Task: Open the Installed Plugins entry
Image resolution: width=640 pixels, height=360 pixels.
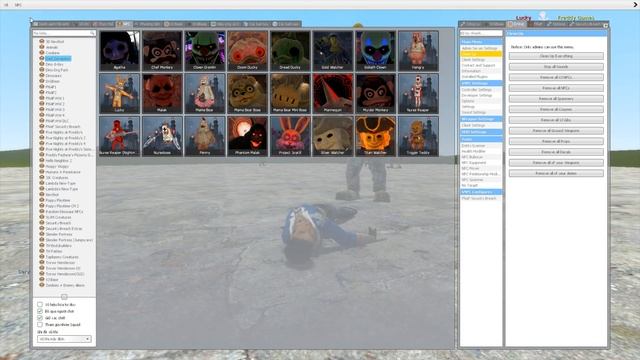Action: click(x=481, y=77)
